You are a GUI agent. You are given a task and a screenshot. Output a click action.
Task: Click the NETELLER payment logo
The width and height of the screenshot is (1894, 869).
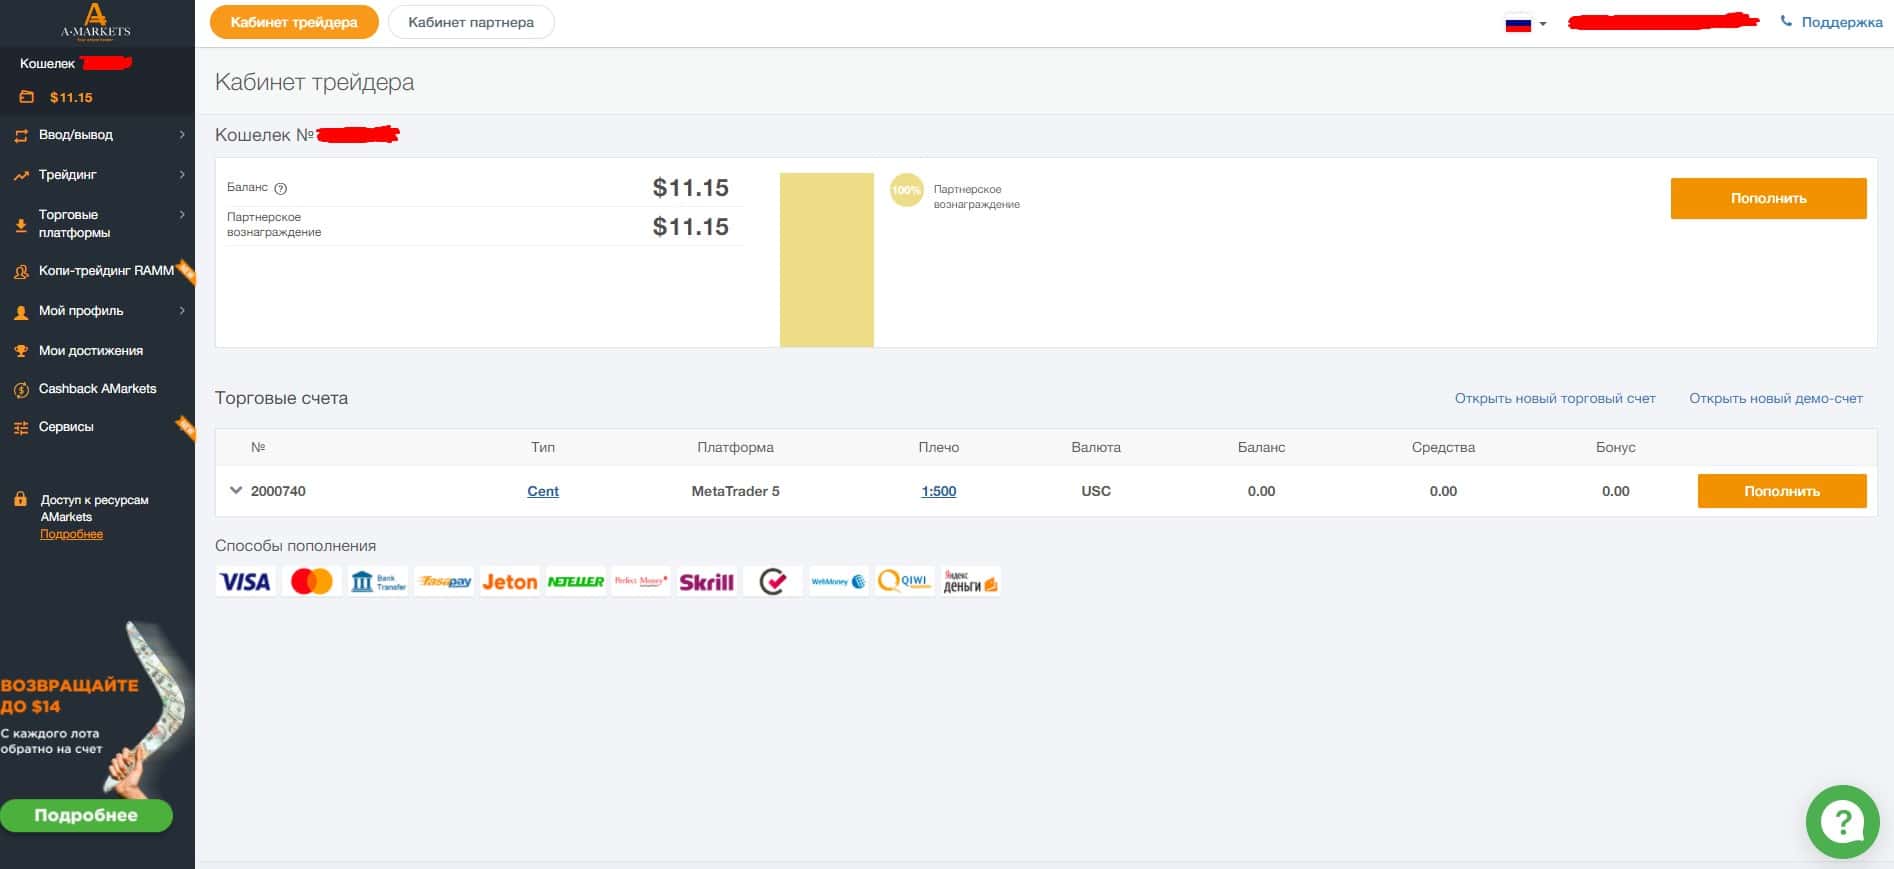(575, 582)
